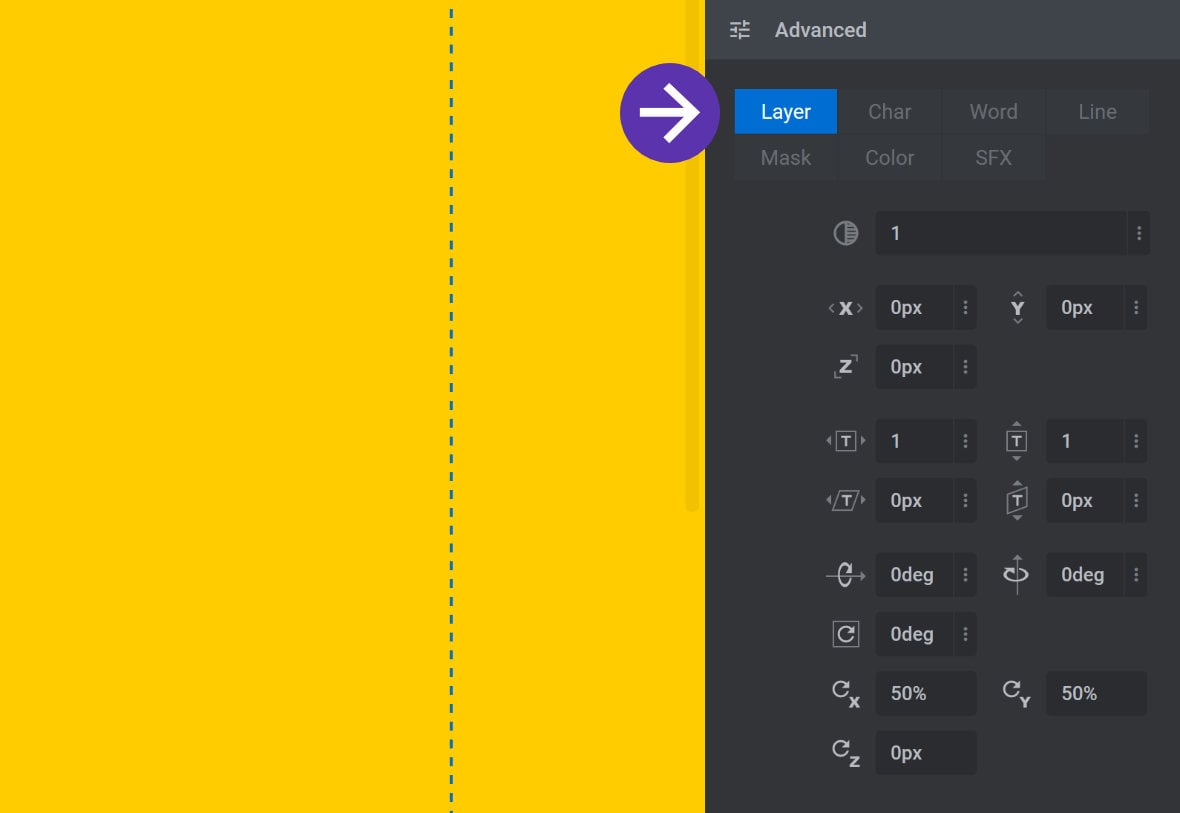
Task: Click the horizontal skew icon
Action: 846,501
